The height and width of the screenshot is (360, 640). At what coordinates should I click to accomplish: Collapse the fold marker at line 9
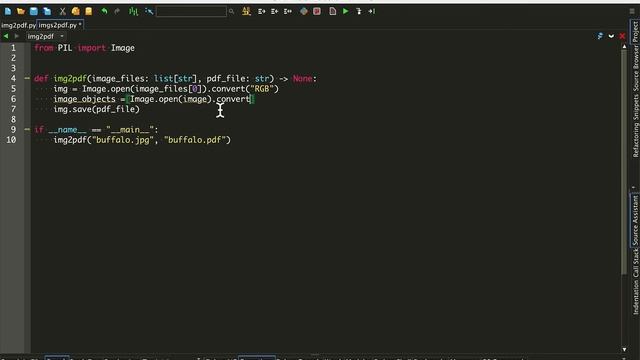point(27,129)
